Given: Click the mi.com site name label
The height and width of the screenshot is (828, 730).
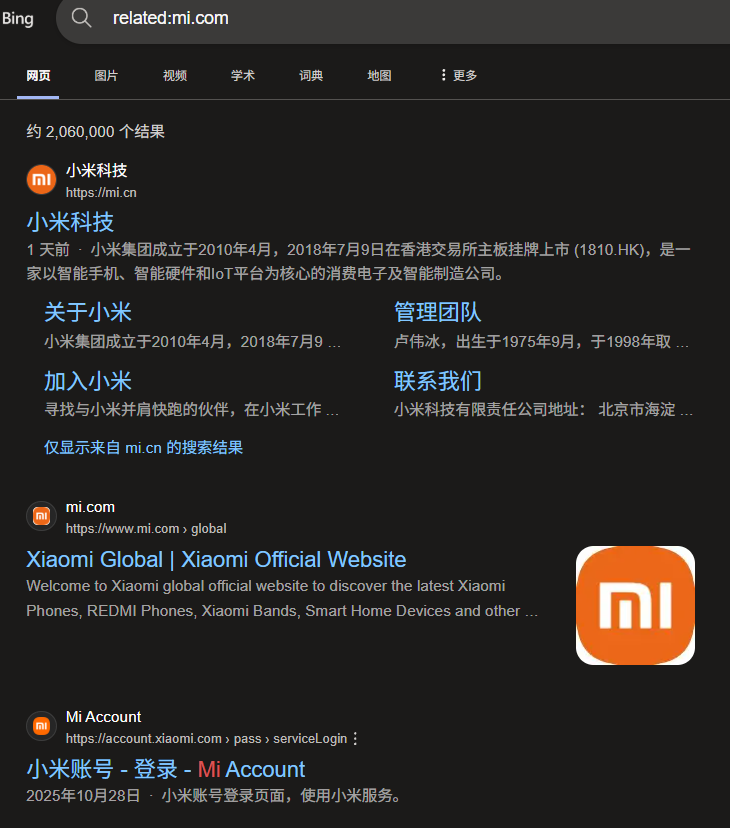Looking at the screenshot, I should click(90, 507).
